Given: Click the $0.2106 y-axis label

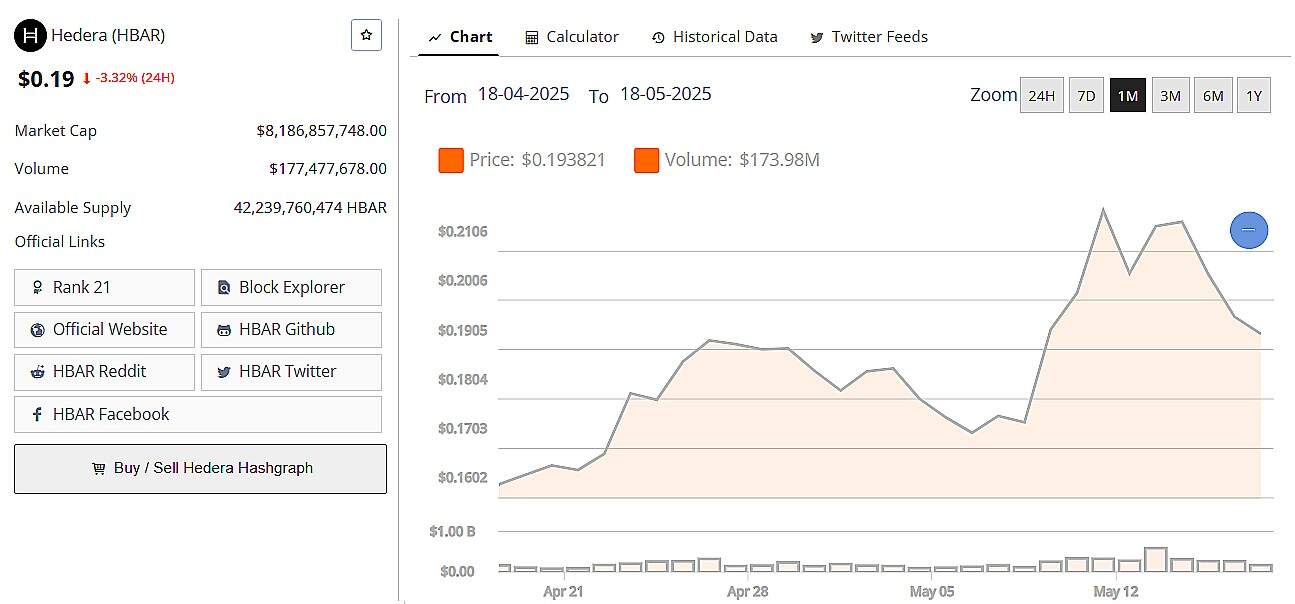Looking at the screenshot, I should pos(462,232).
